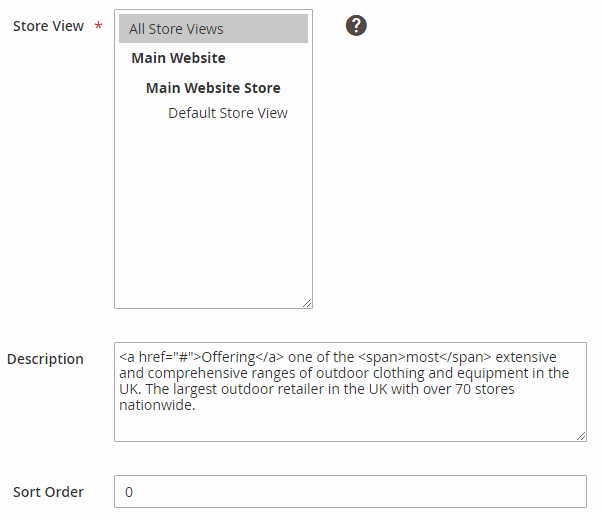This screenshot has height=518, width=603.
Task: Place cursor on word "nationwide" in Description
Action: pos(154,406)
